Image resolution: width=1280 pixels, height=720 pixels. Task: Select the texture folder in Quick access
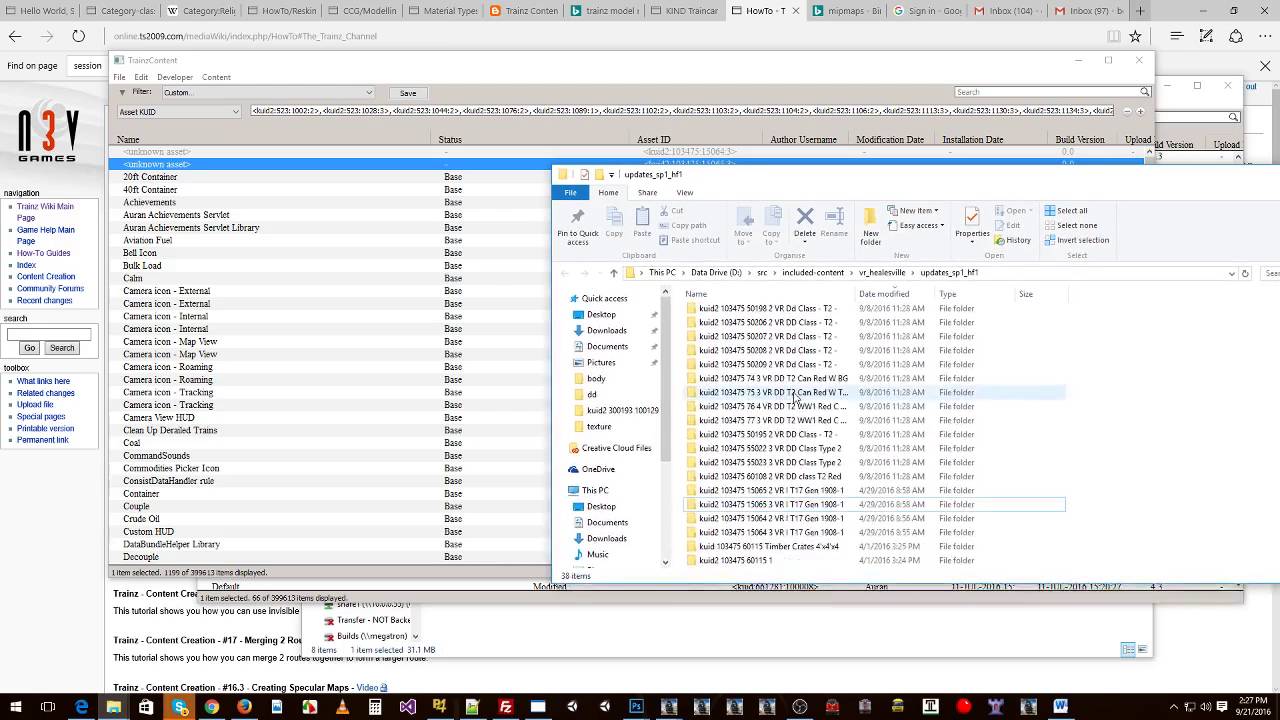click(x=599, y=426)
